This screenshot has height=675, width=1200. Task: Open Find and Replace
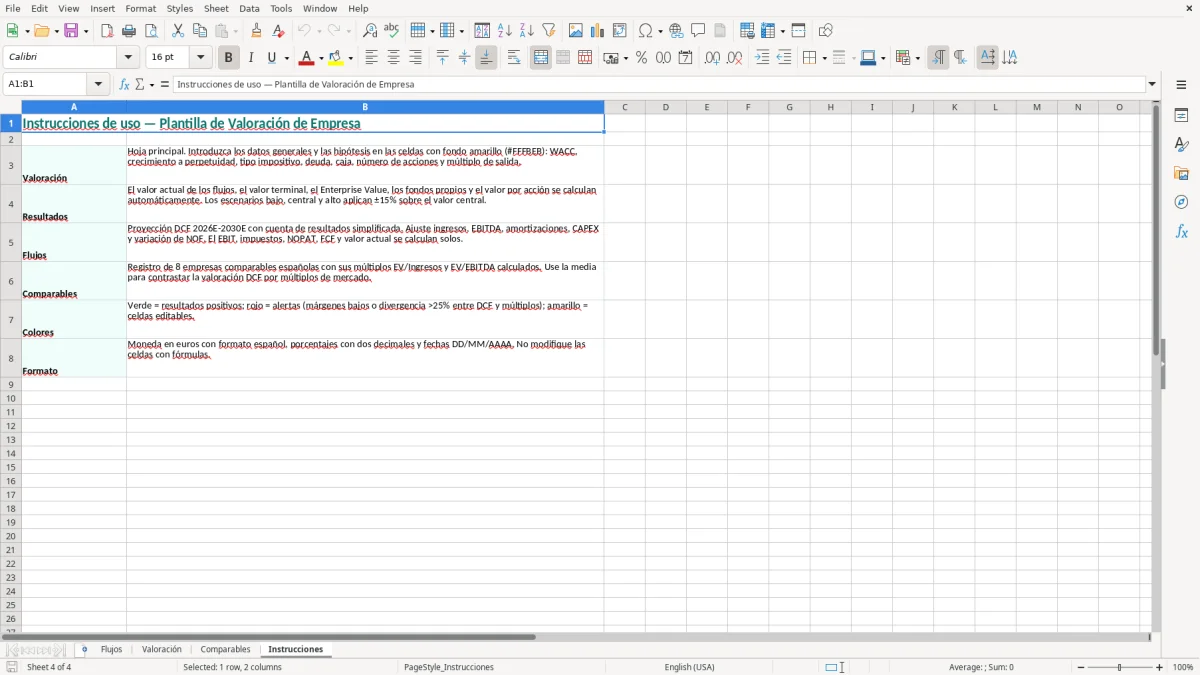click(370, 31)
